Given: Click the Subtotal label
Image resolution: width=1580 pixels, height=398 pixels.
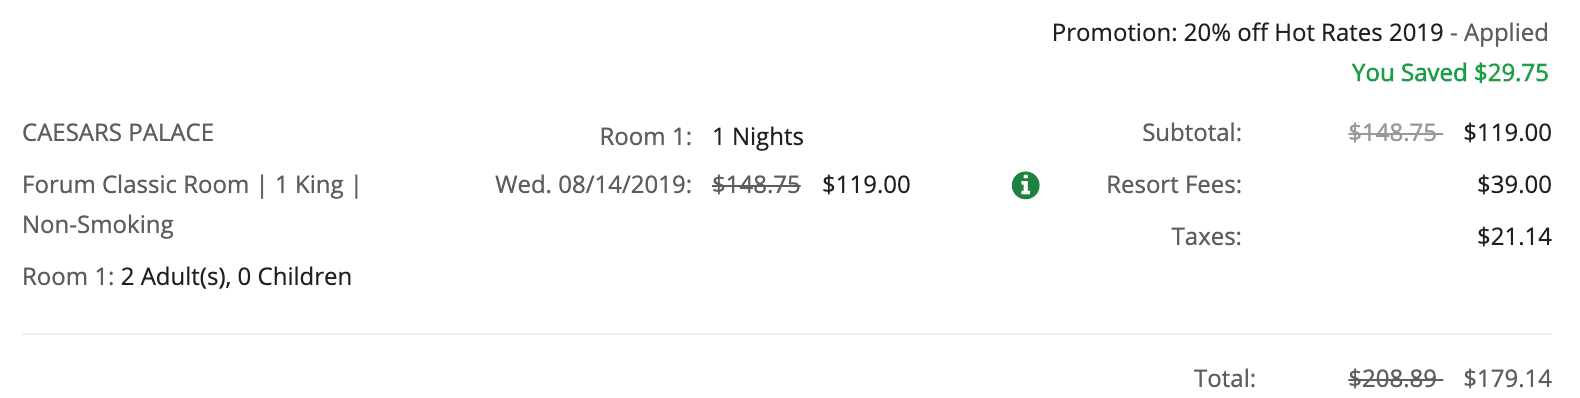Looking at the screenshot, I should tap(1192, 133).
